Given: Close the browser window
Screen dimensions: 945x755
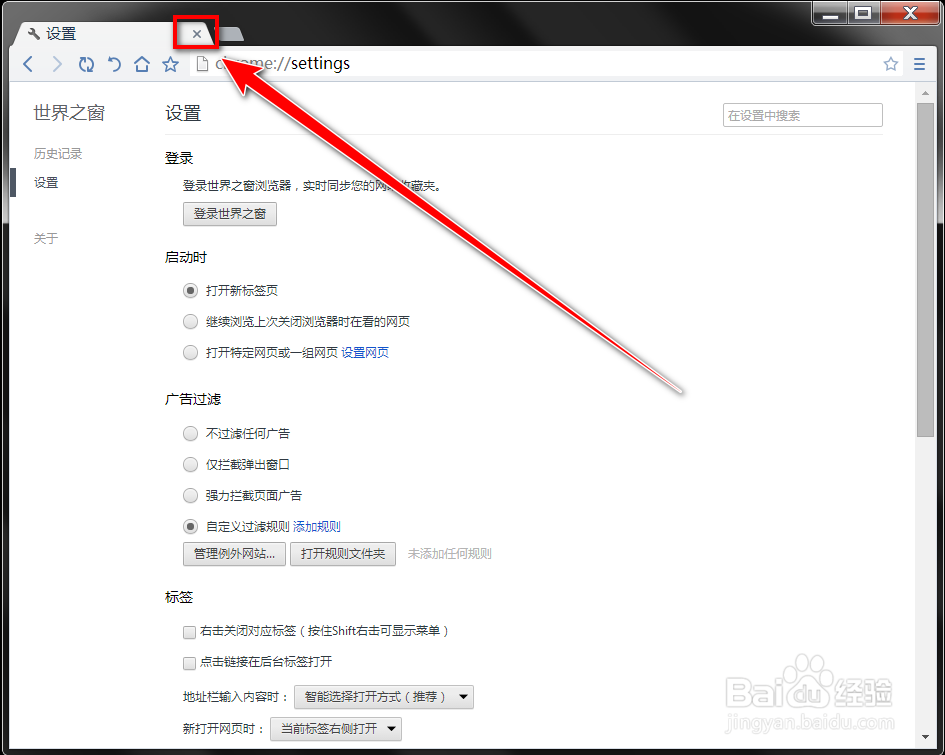Looking at the screenshot, I should click(x=910, y=13).
